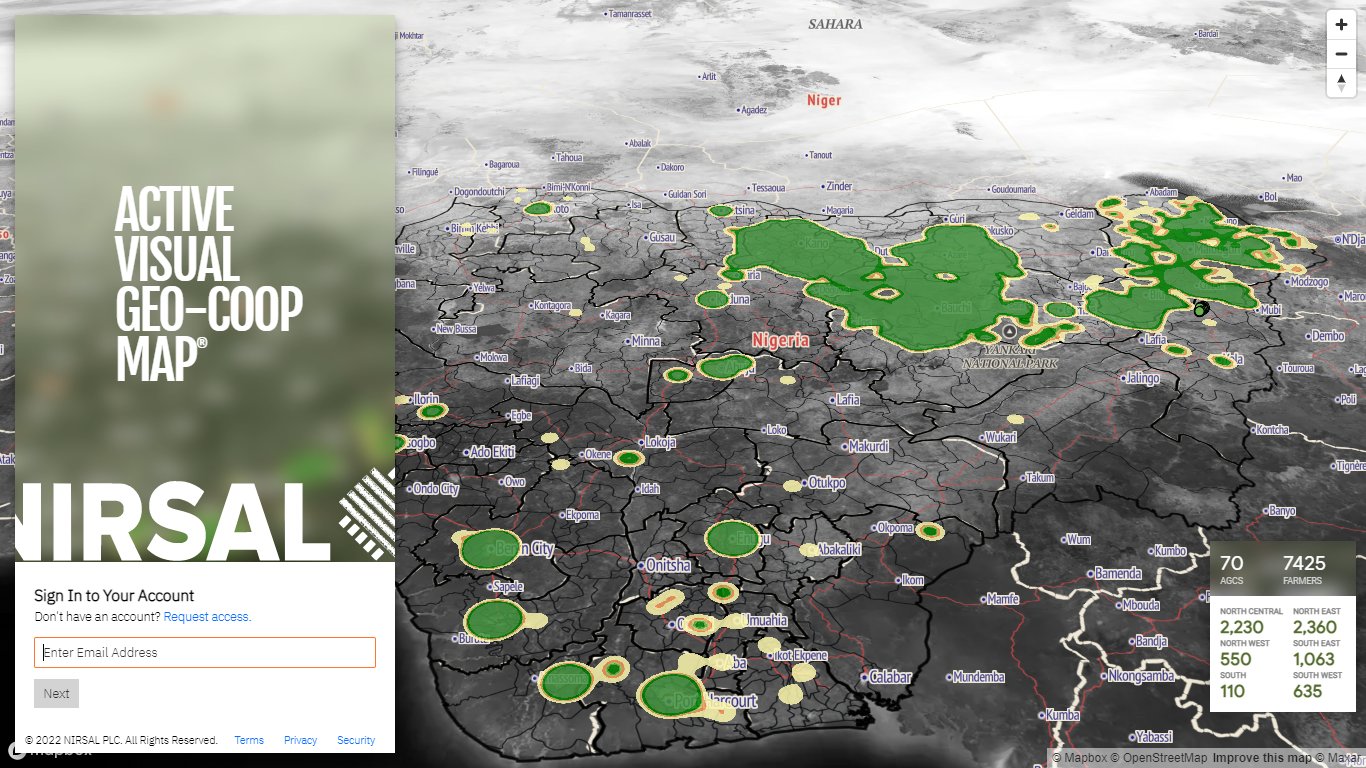Click the Enter Email Address input field
The height and width of the screenshot is (768, 1366).
205,652
